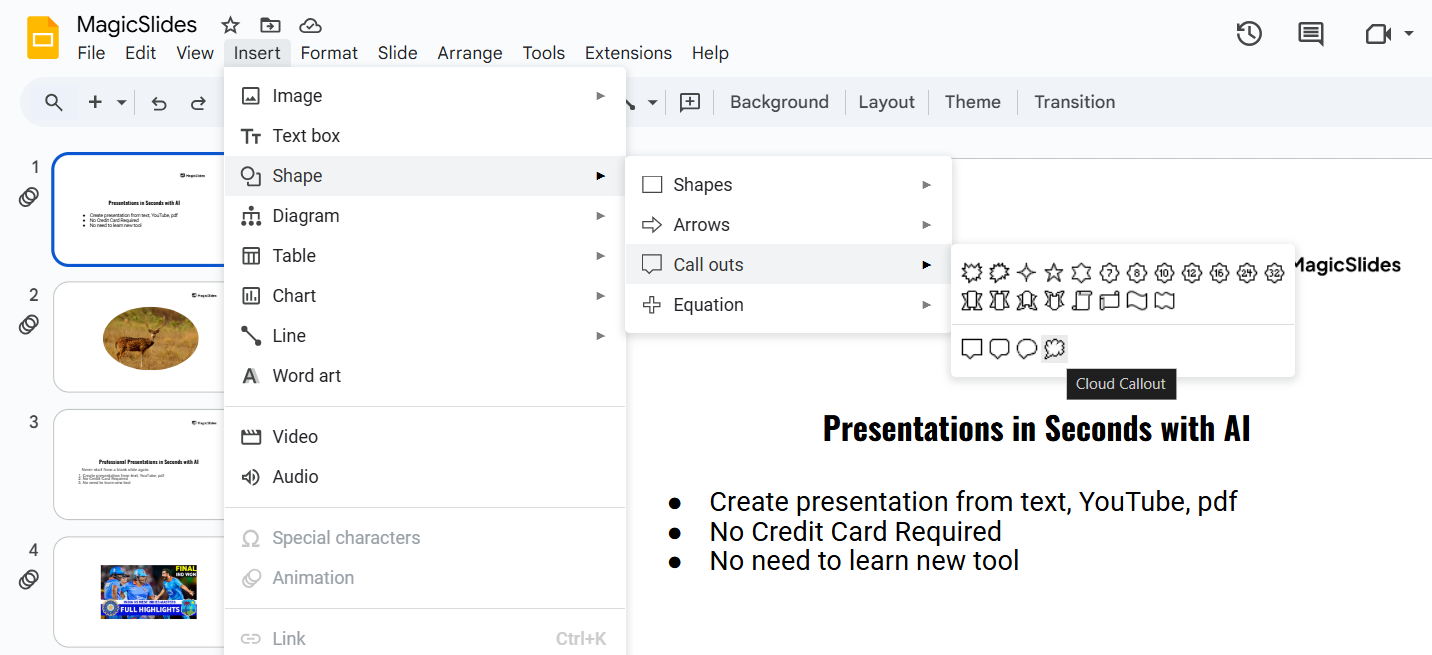The height and width of the screenshot is (655, 1432).
Task: Click the Background button
Action: pos(779,102)
